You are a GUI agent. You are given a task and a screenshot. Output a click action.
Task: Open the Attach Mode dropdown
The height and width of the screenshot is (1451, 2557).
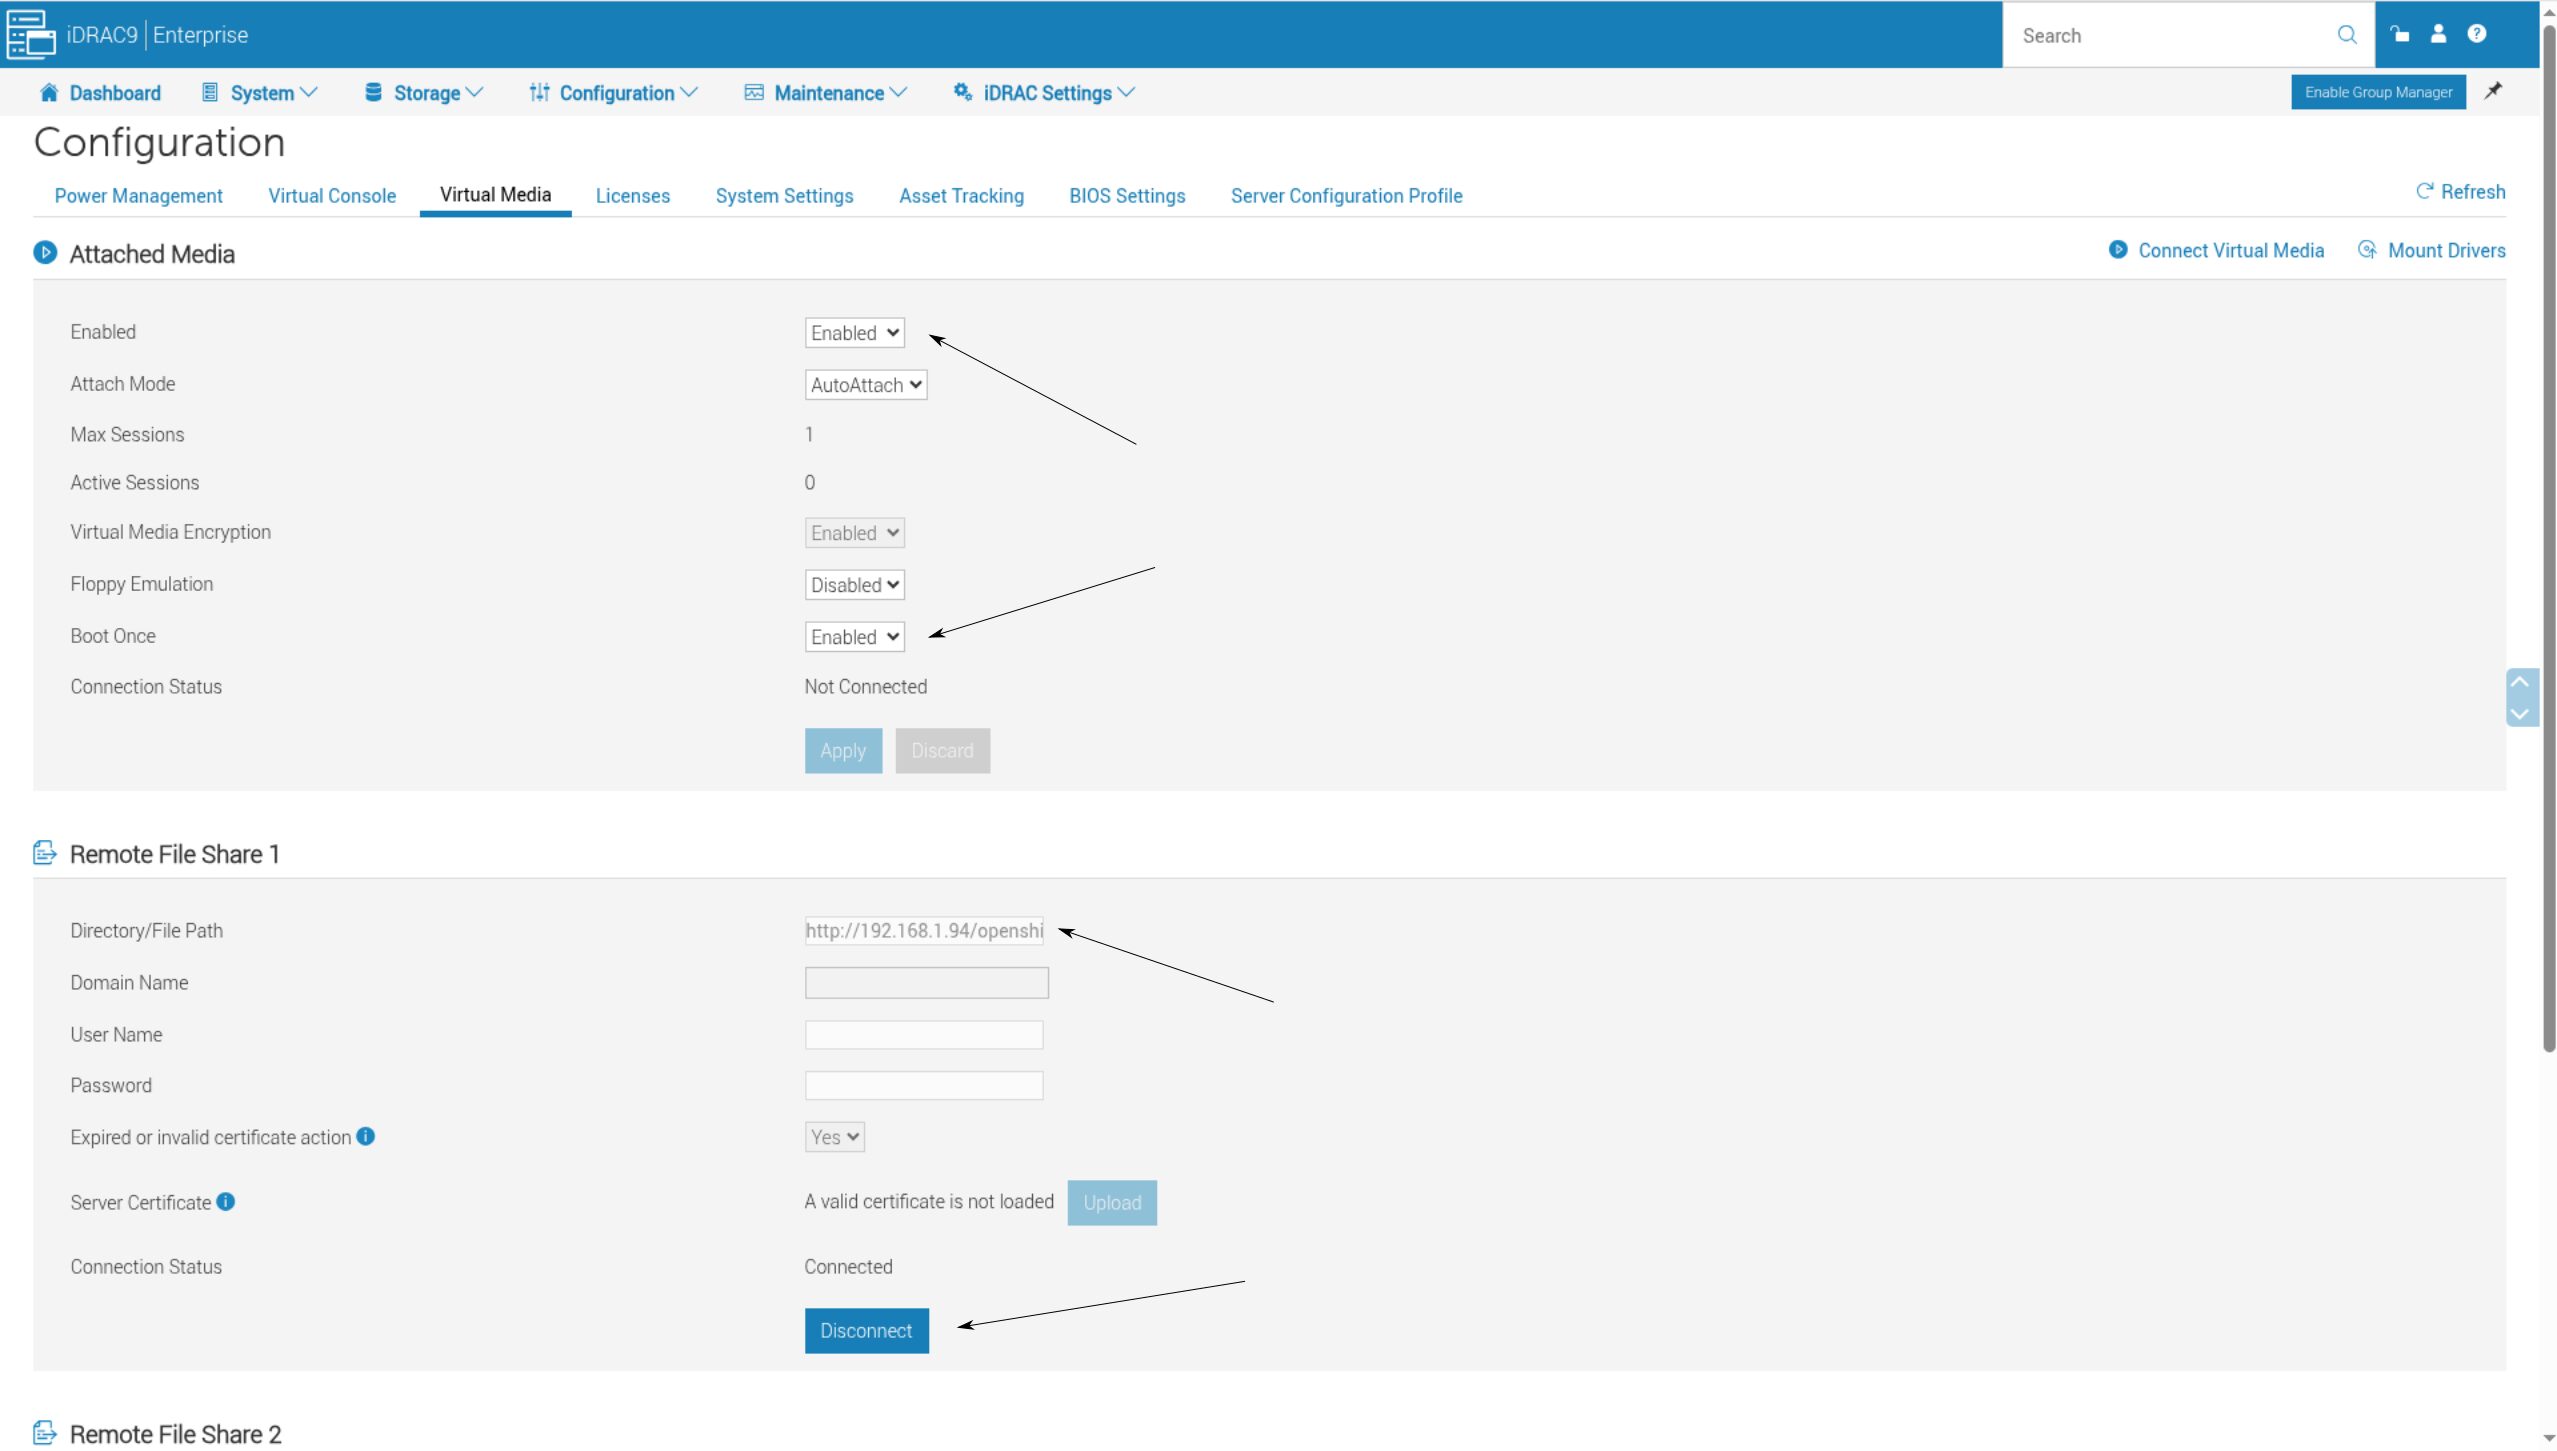tap(865, 384)
